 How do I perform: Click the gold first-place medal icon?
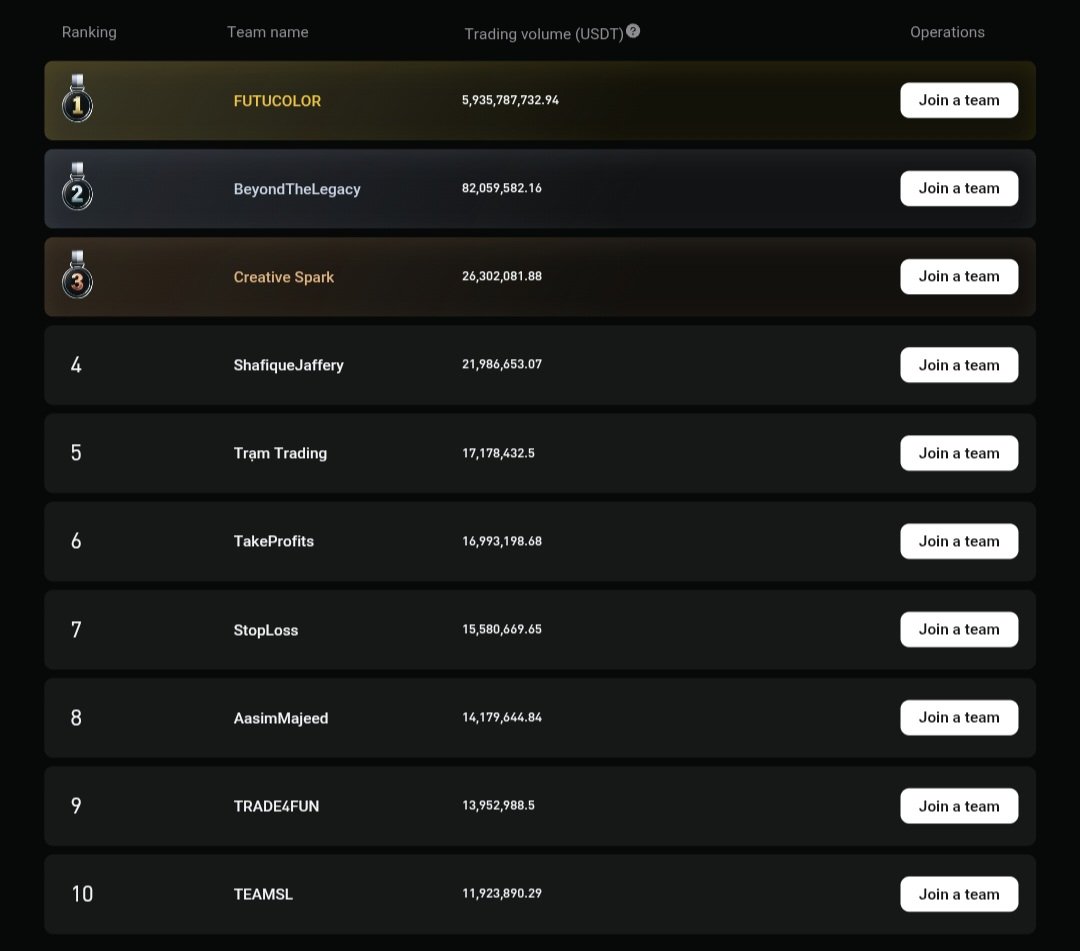pos(77,98)
